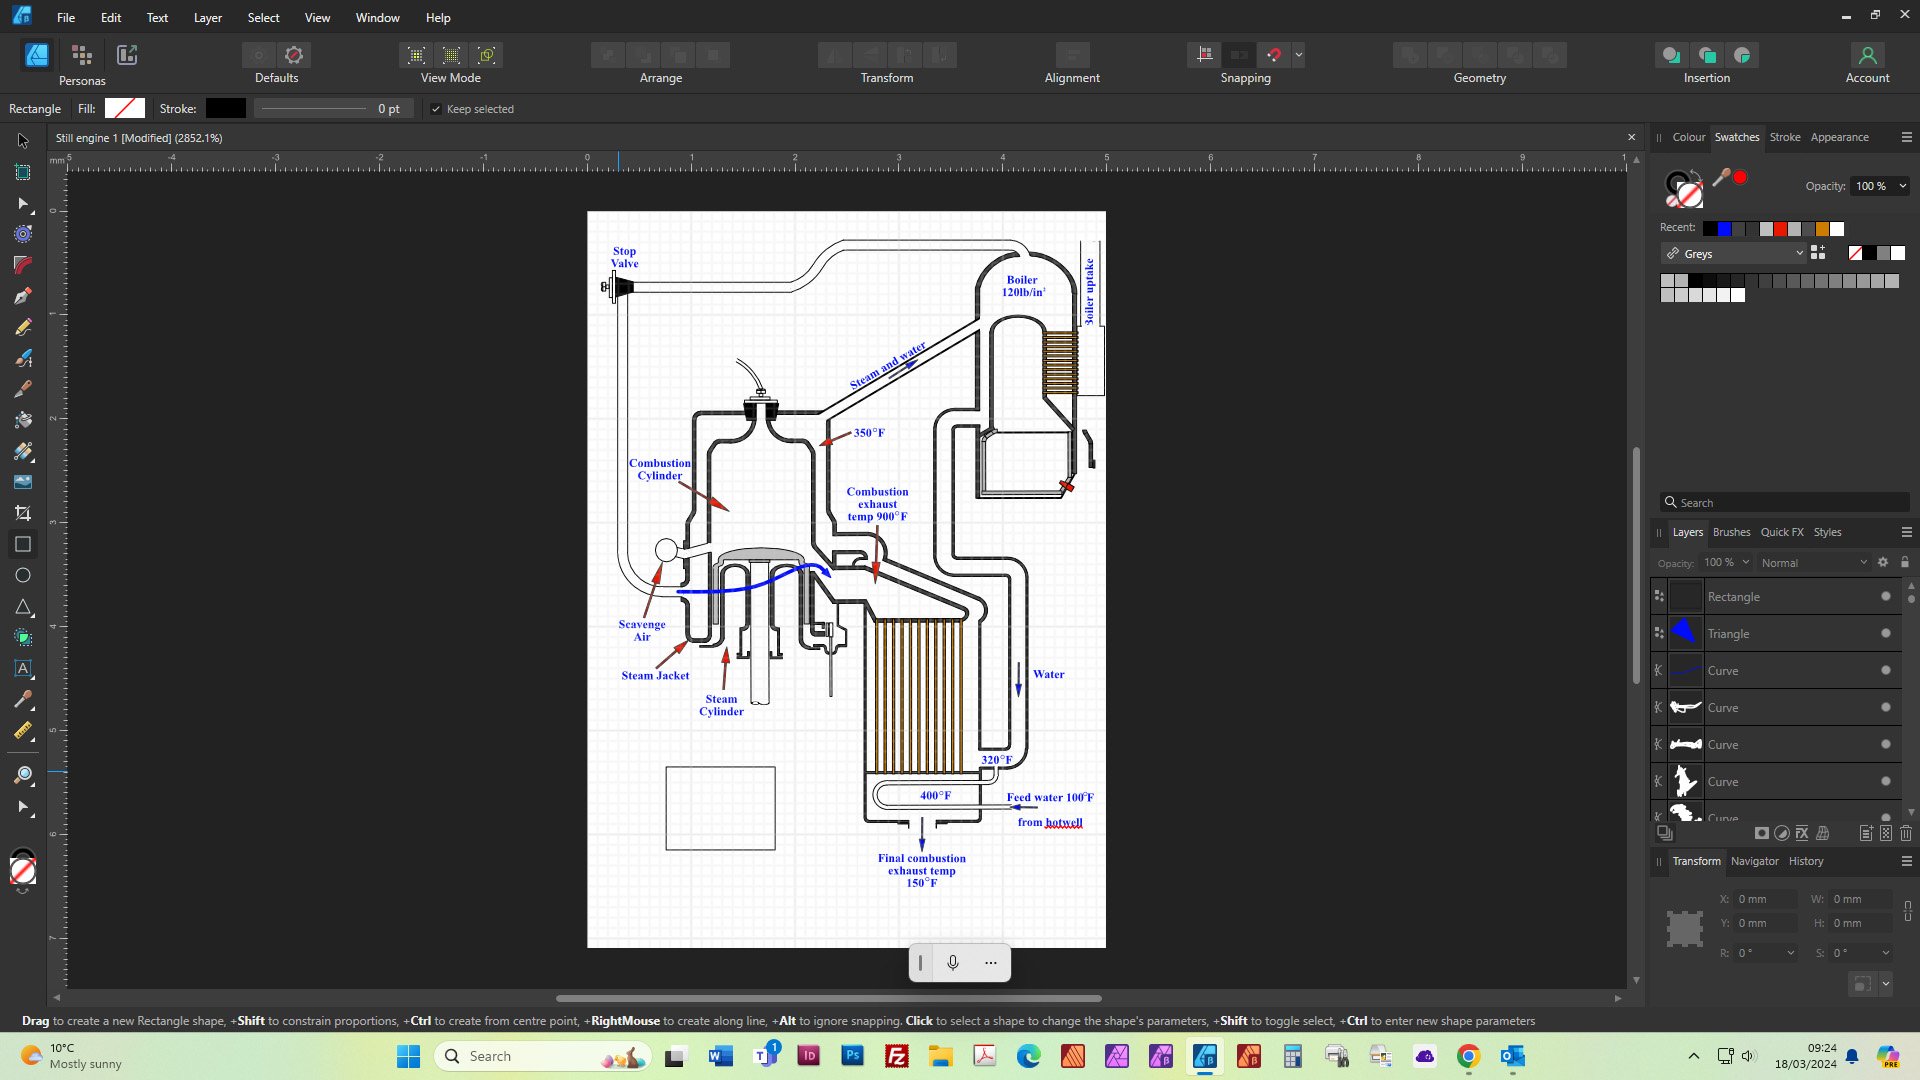Image resolution: width=1920 pixels, height=1080 pixels.
Task: Pick the blue recent colour swatch
Action: (x=1724, y=229)
